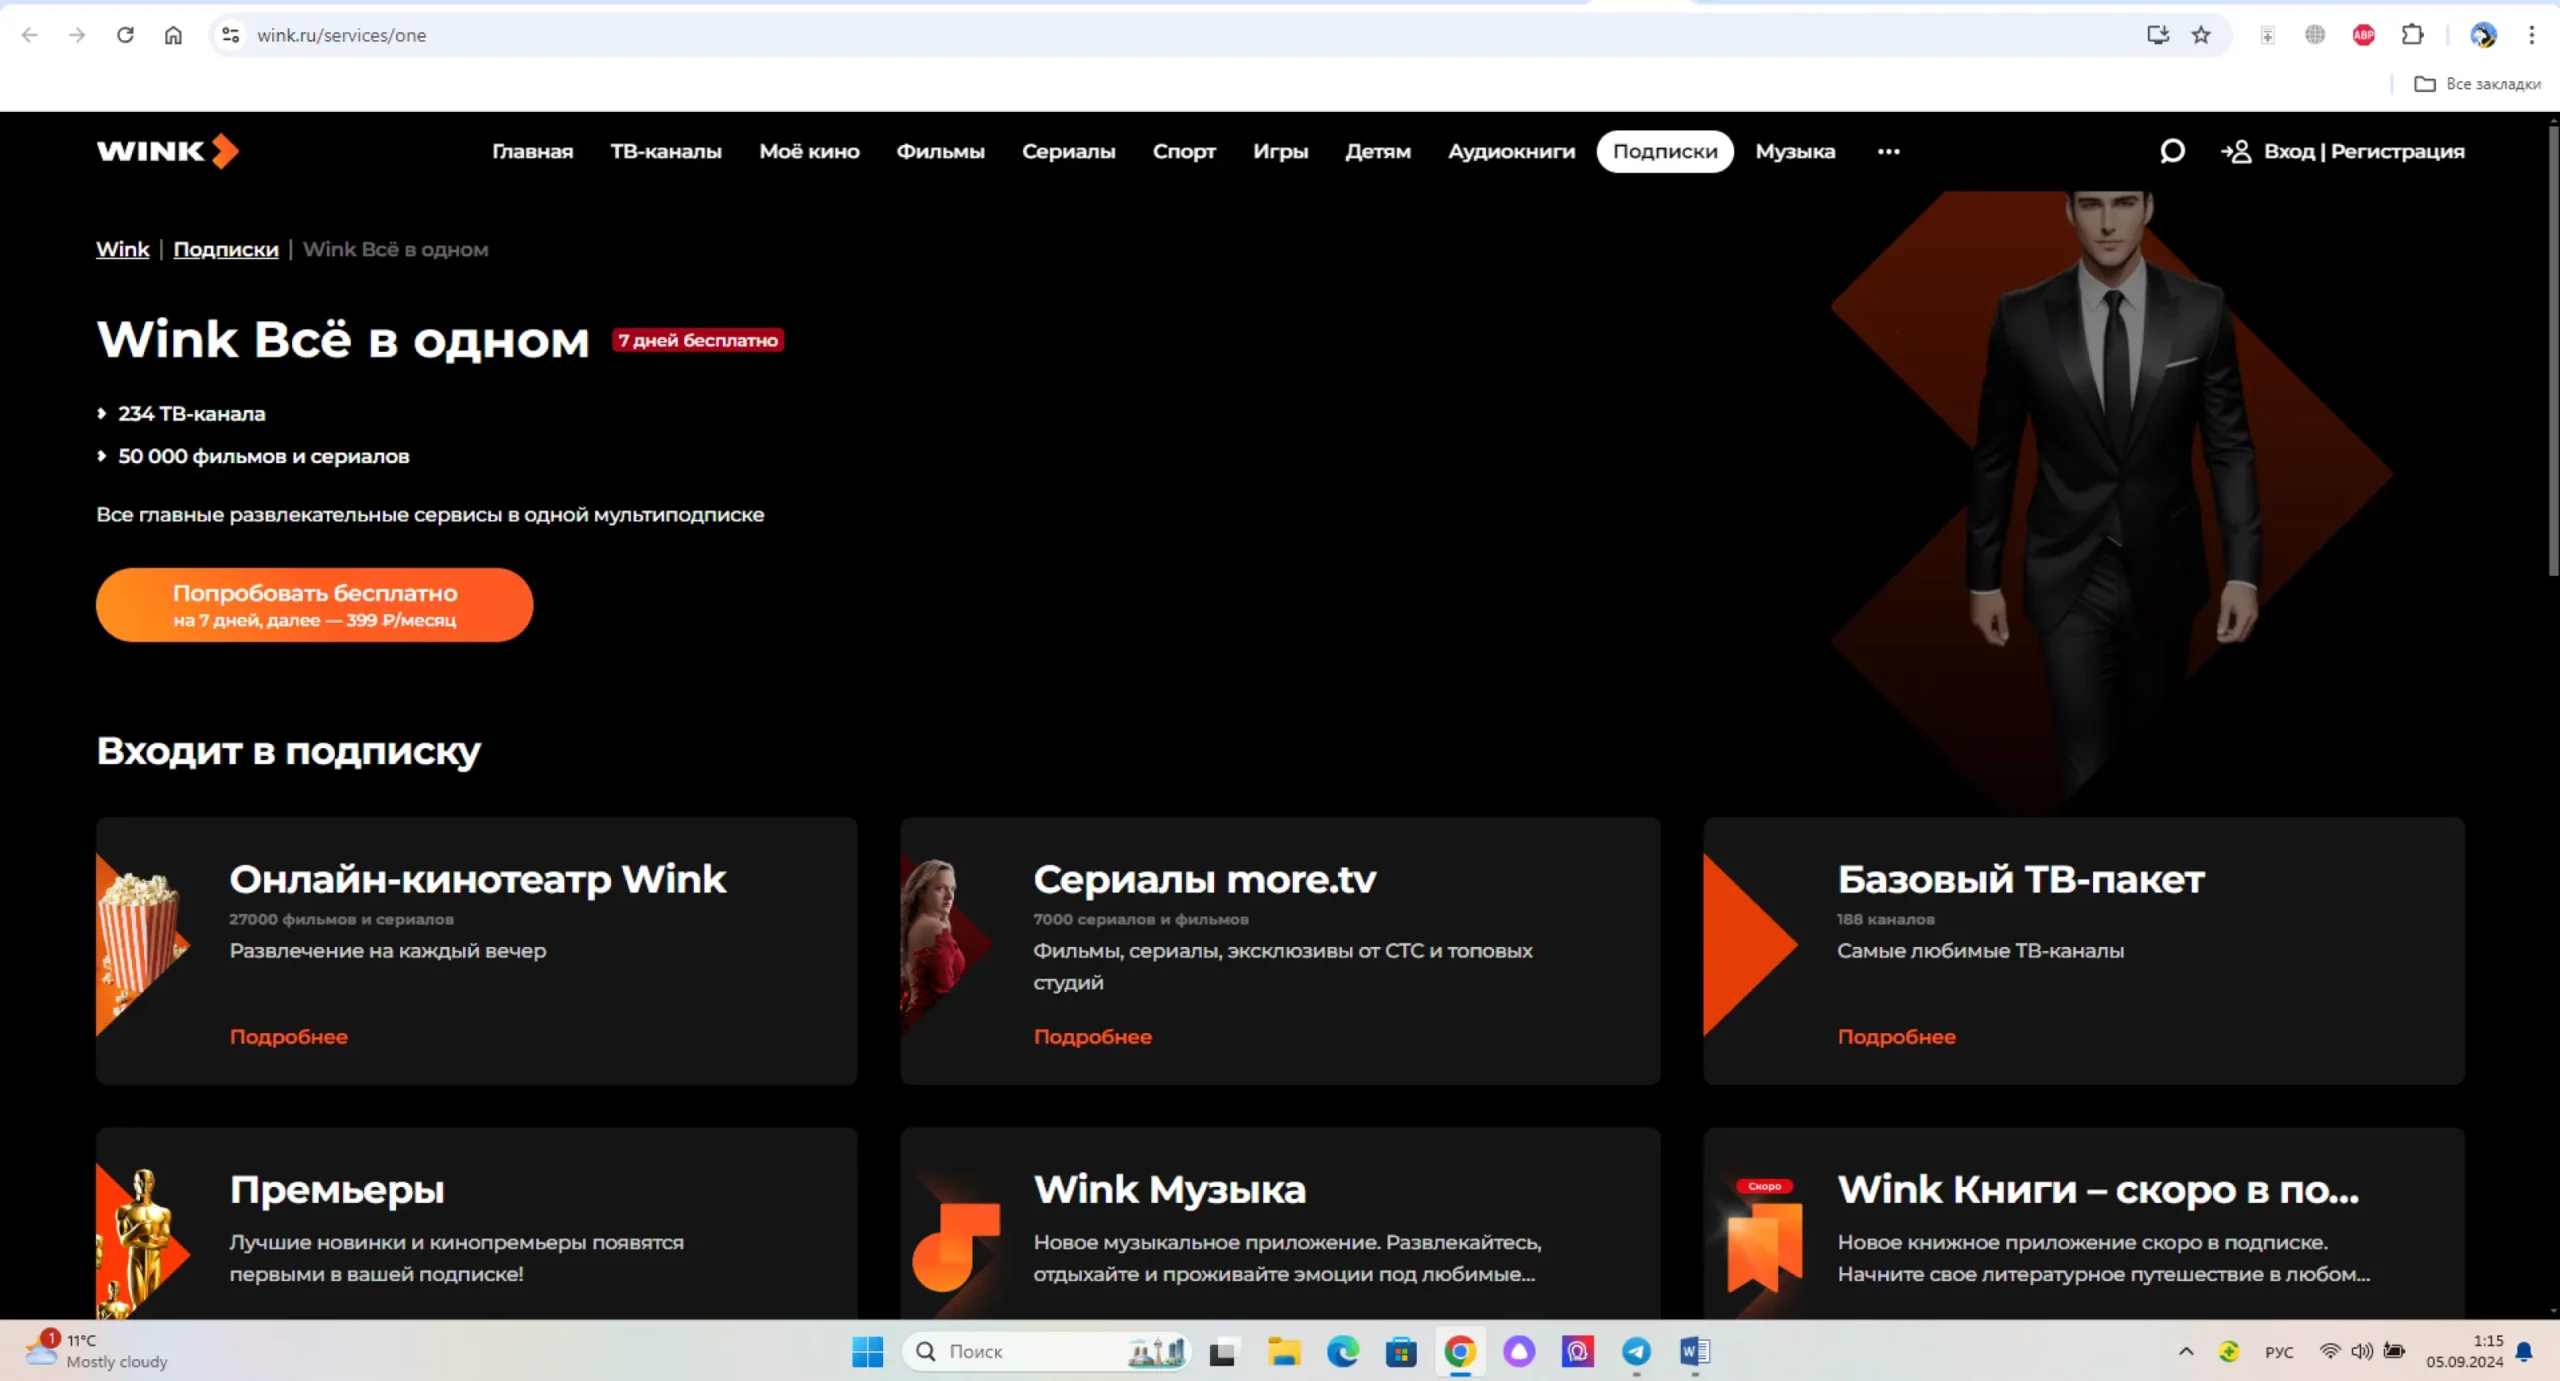2560x1381 pixels.
Task: Click the site info icon in the address bar
Action: tap(230, 35)
